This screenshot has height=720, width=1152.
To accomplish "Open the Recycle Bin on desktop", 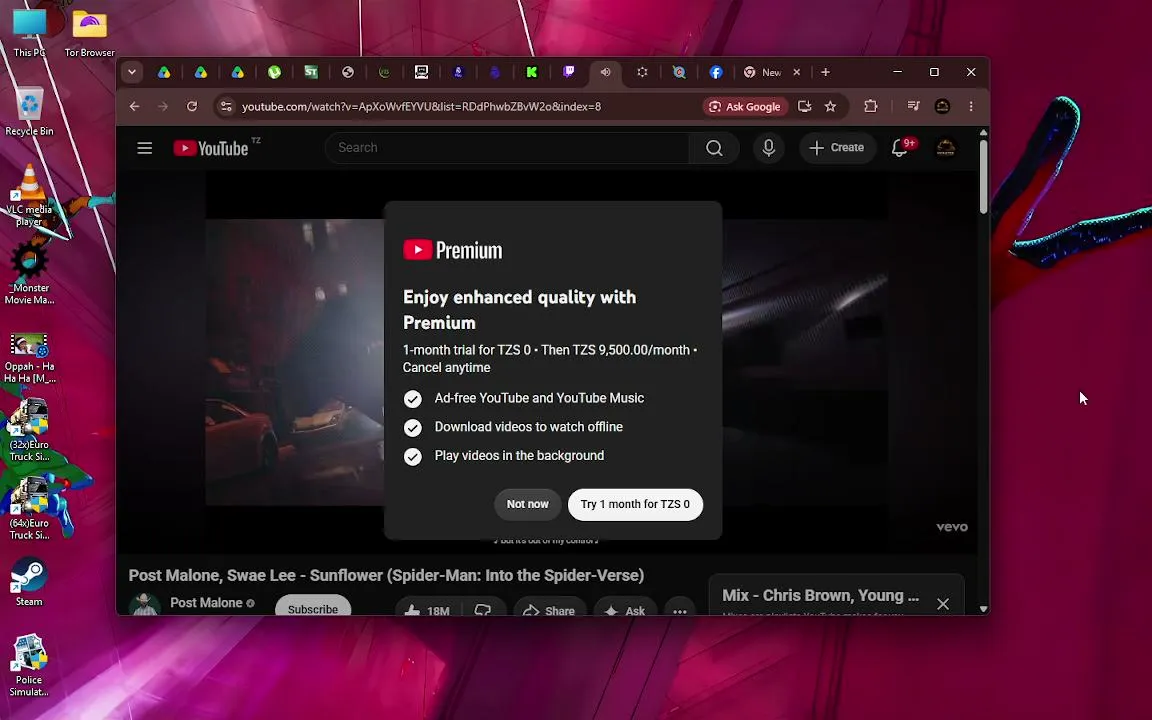I will (29, 112).
